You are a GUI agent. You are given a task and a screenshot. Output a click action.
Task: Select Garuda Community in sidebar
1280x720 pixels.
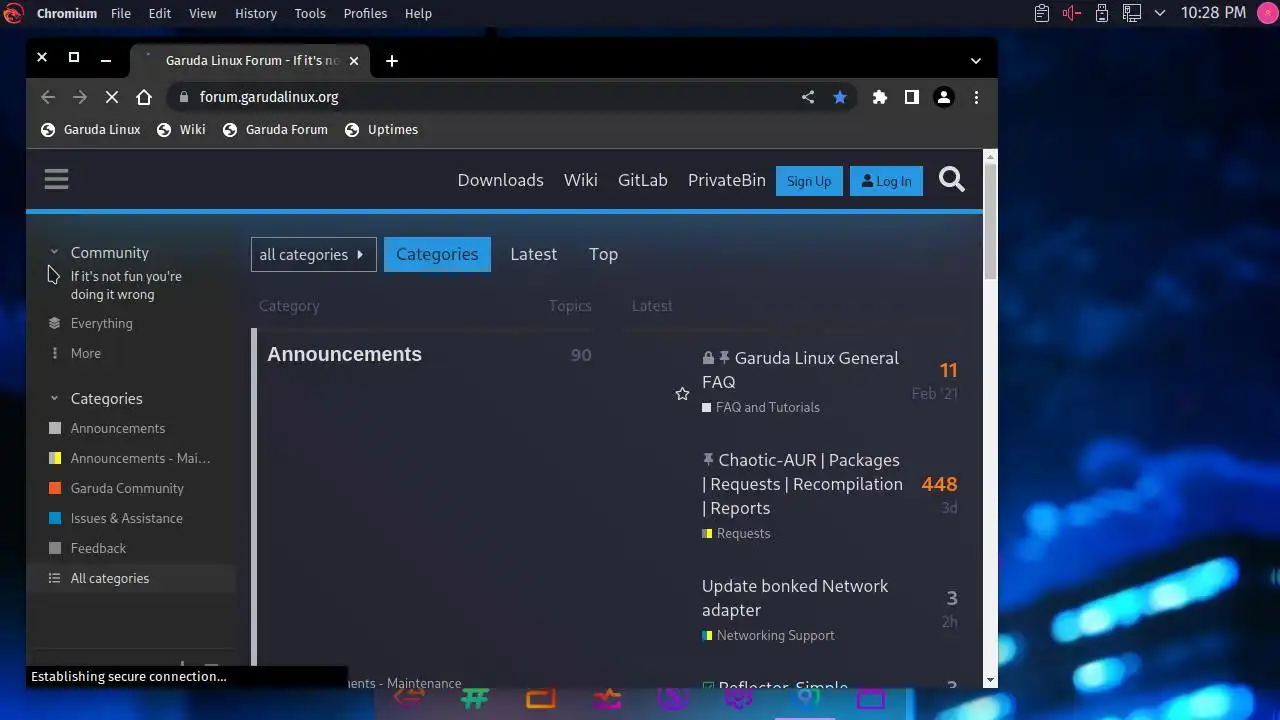click(x=127, y=488)
